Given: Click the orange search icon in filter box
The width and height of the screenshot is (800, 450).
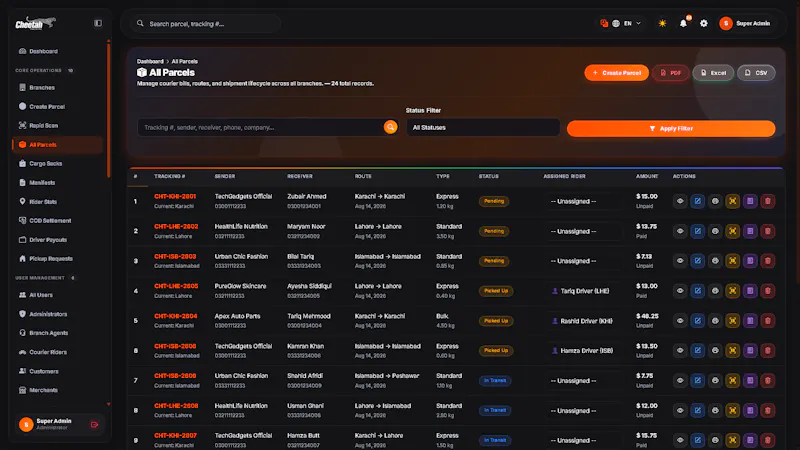Looking at the screenshot, I should pos(390,127).
